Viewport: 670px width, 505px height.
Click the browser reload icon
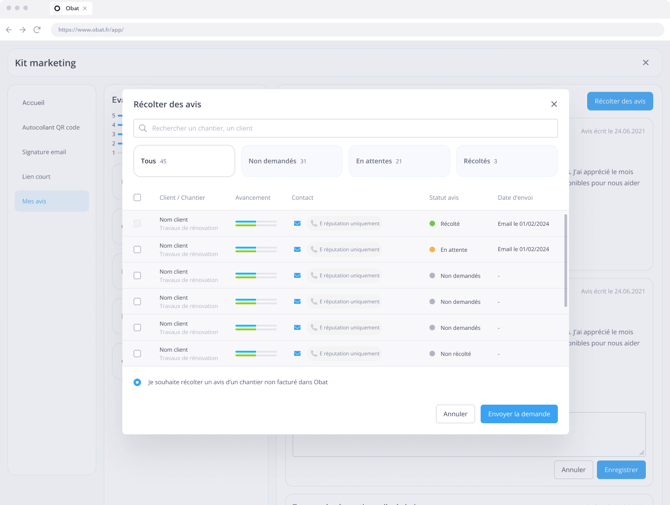pos(37,30)
